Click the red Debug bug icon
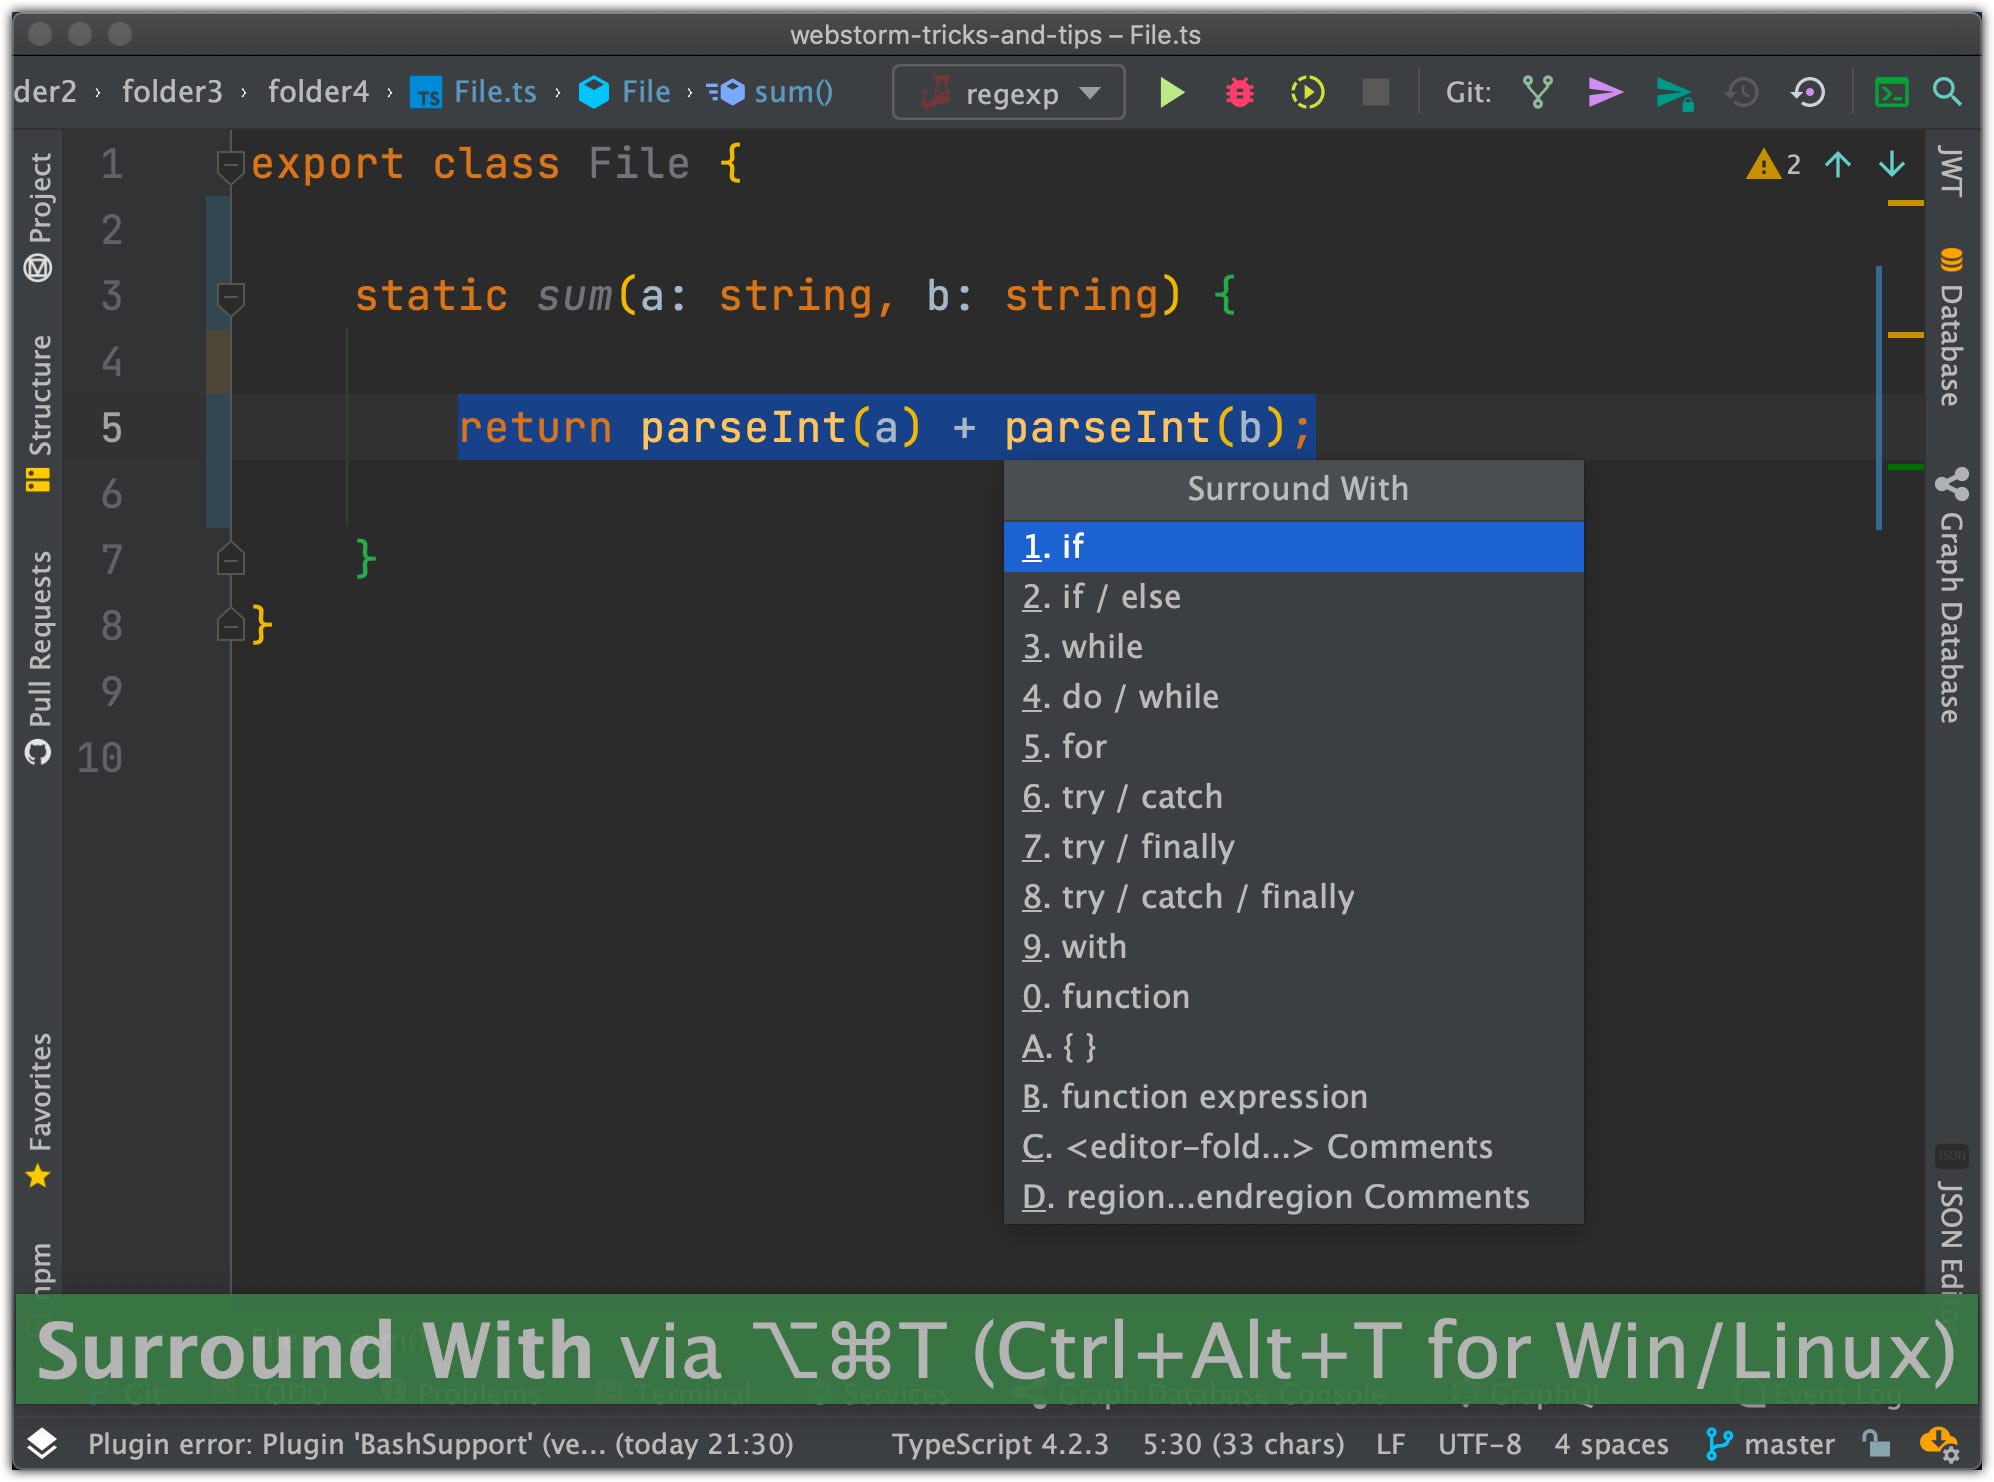The image size is (1994, 1482). [x=1239, y=93]
